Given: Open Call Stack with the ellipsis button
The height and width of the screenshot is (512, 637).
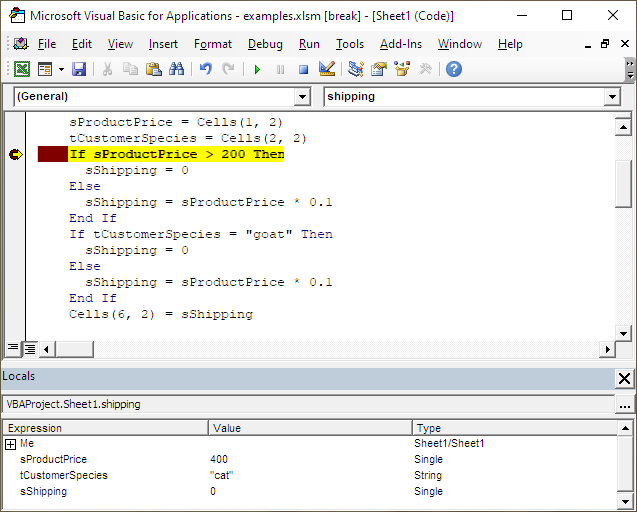Looking at the screenshot, I should [625, 405].
